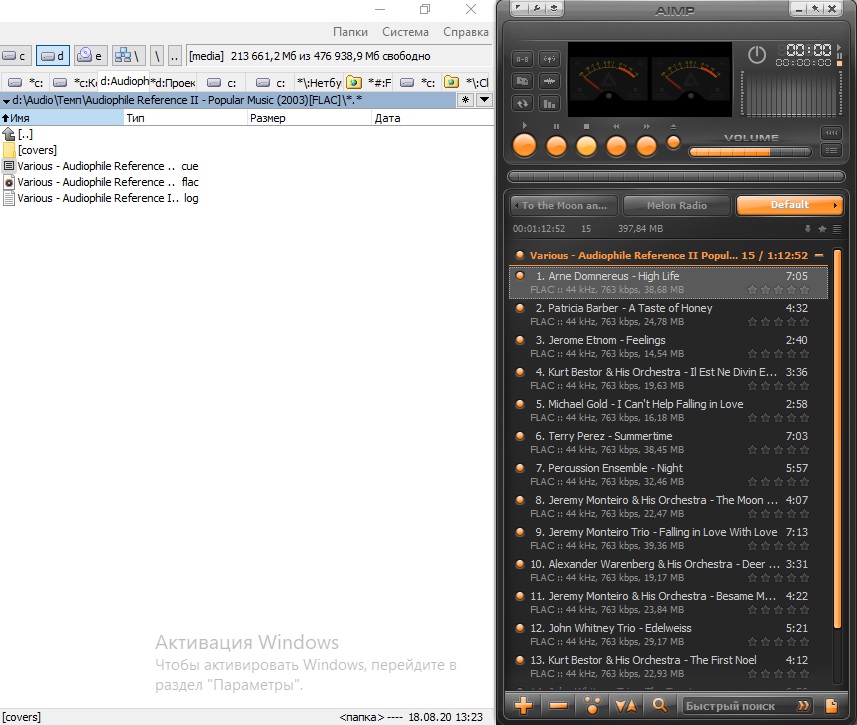Screen dimensions: 857x725
Task: Open playlist misc operations dots button
Action: tap(592, 706)
